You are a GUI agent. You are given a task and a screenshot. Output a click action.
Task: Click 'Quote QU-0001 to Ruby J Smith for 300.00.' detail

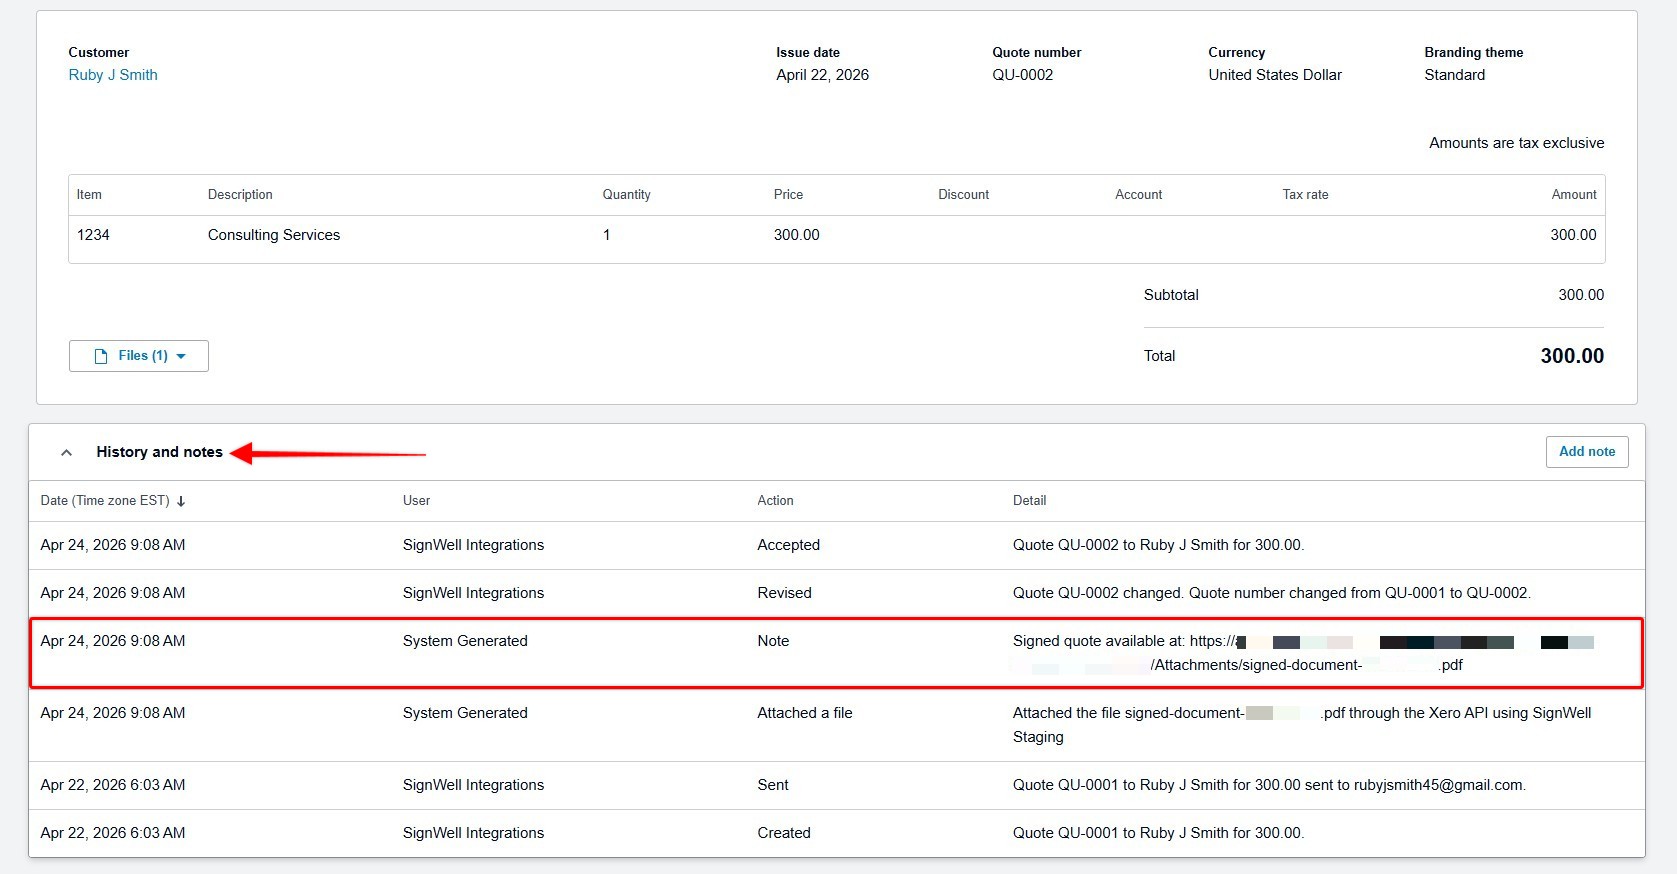1158,833
